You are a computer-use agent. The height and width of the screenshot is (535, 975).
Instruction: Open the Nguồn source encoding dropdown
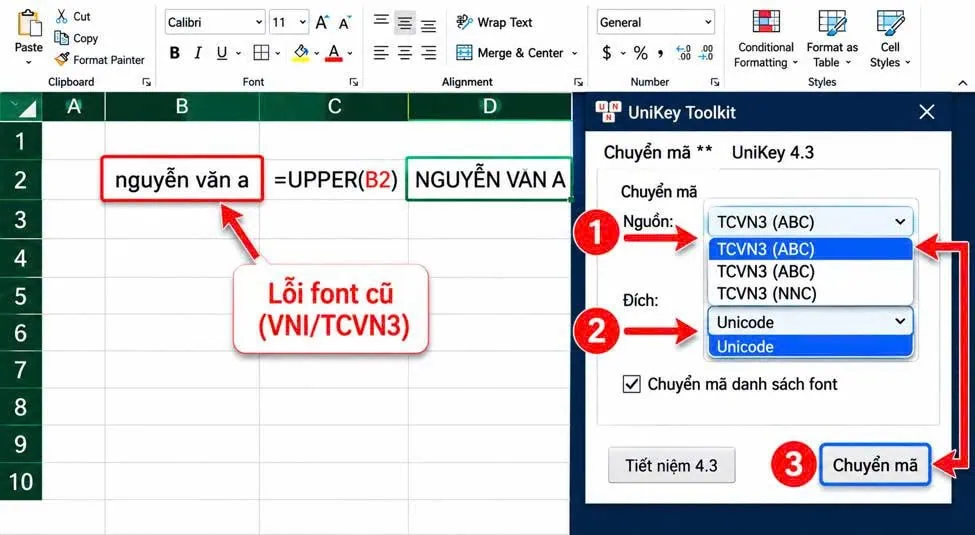coord(810,222)
